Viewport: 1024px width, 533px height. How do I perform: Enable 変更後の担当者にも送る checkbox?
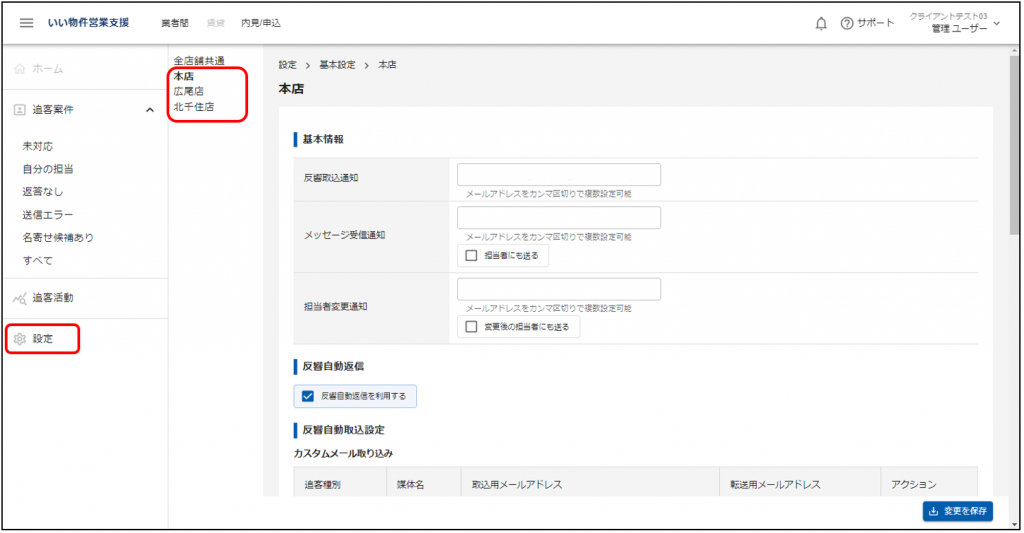pos(472,327)
